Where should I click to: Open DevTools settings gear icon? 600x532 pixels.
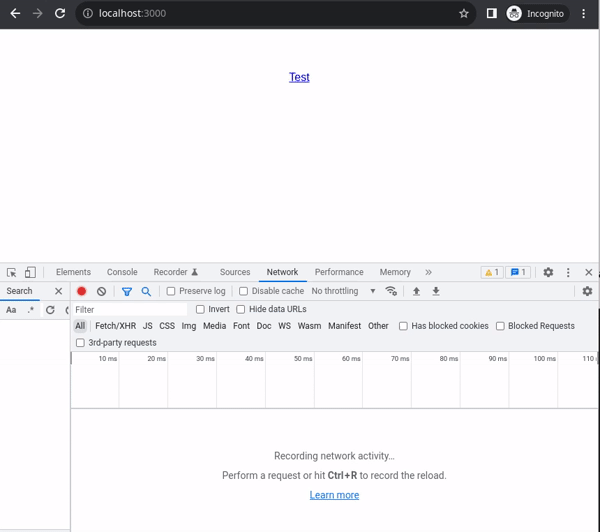[x=548, y=272]
